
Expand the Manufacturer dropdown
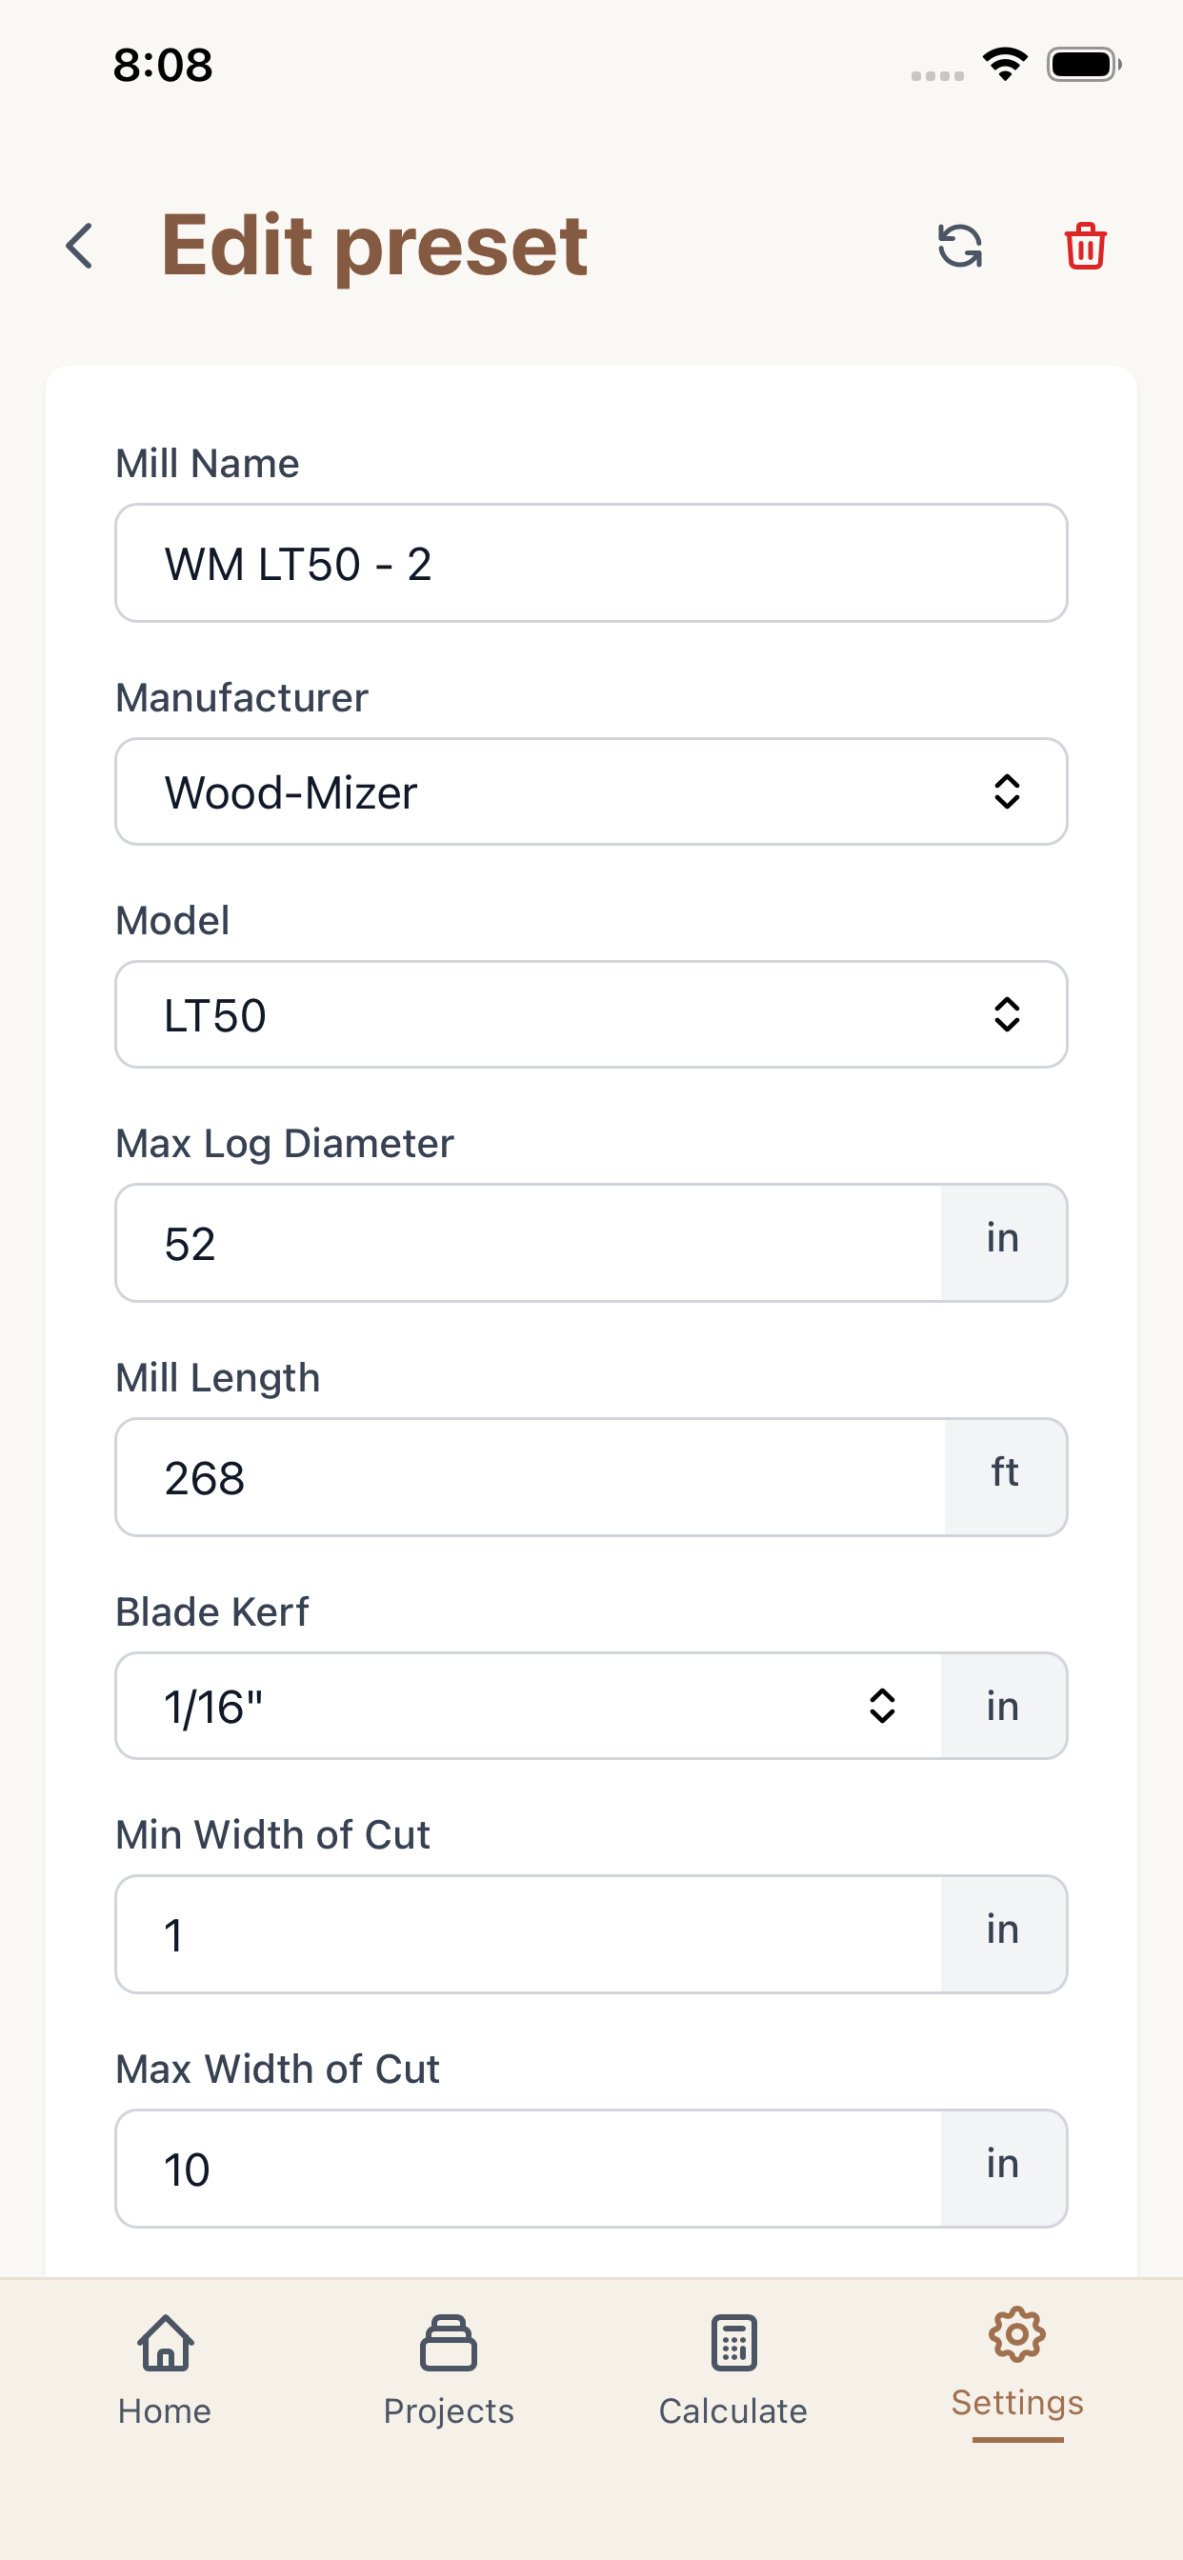pos(591,792)
